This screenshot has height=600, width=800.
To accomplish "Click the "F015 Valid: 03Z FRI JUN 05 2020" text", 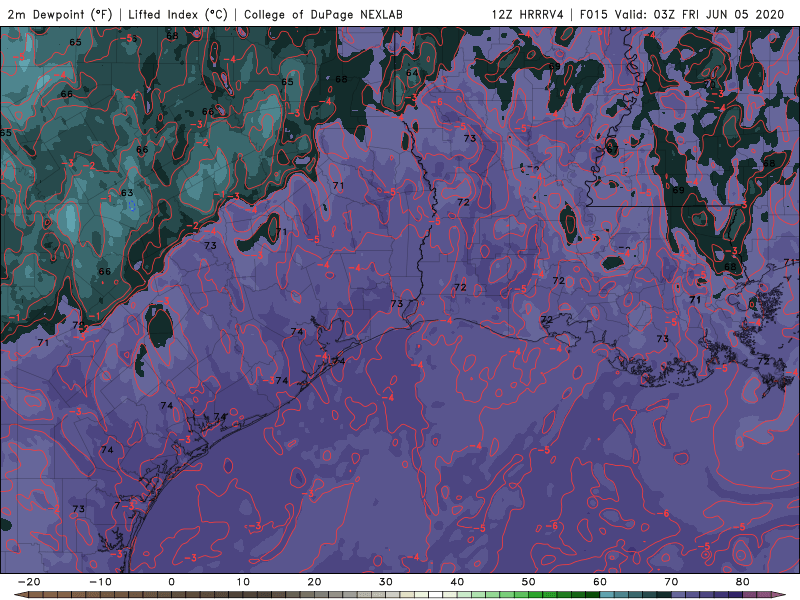I will pos(682,14).
